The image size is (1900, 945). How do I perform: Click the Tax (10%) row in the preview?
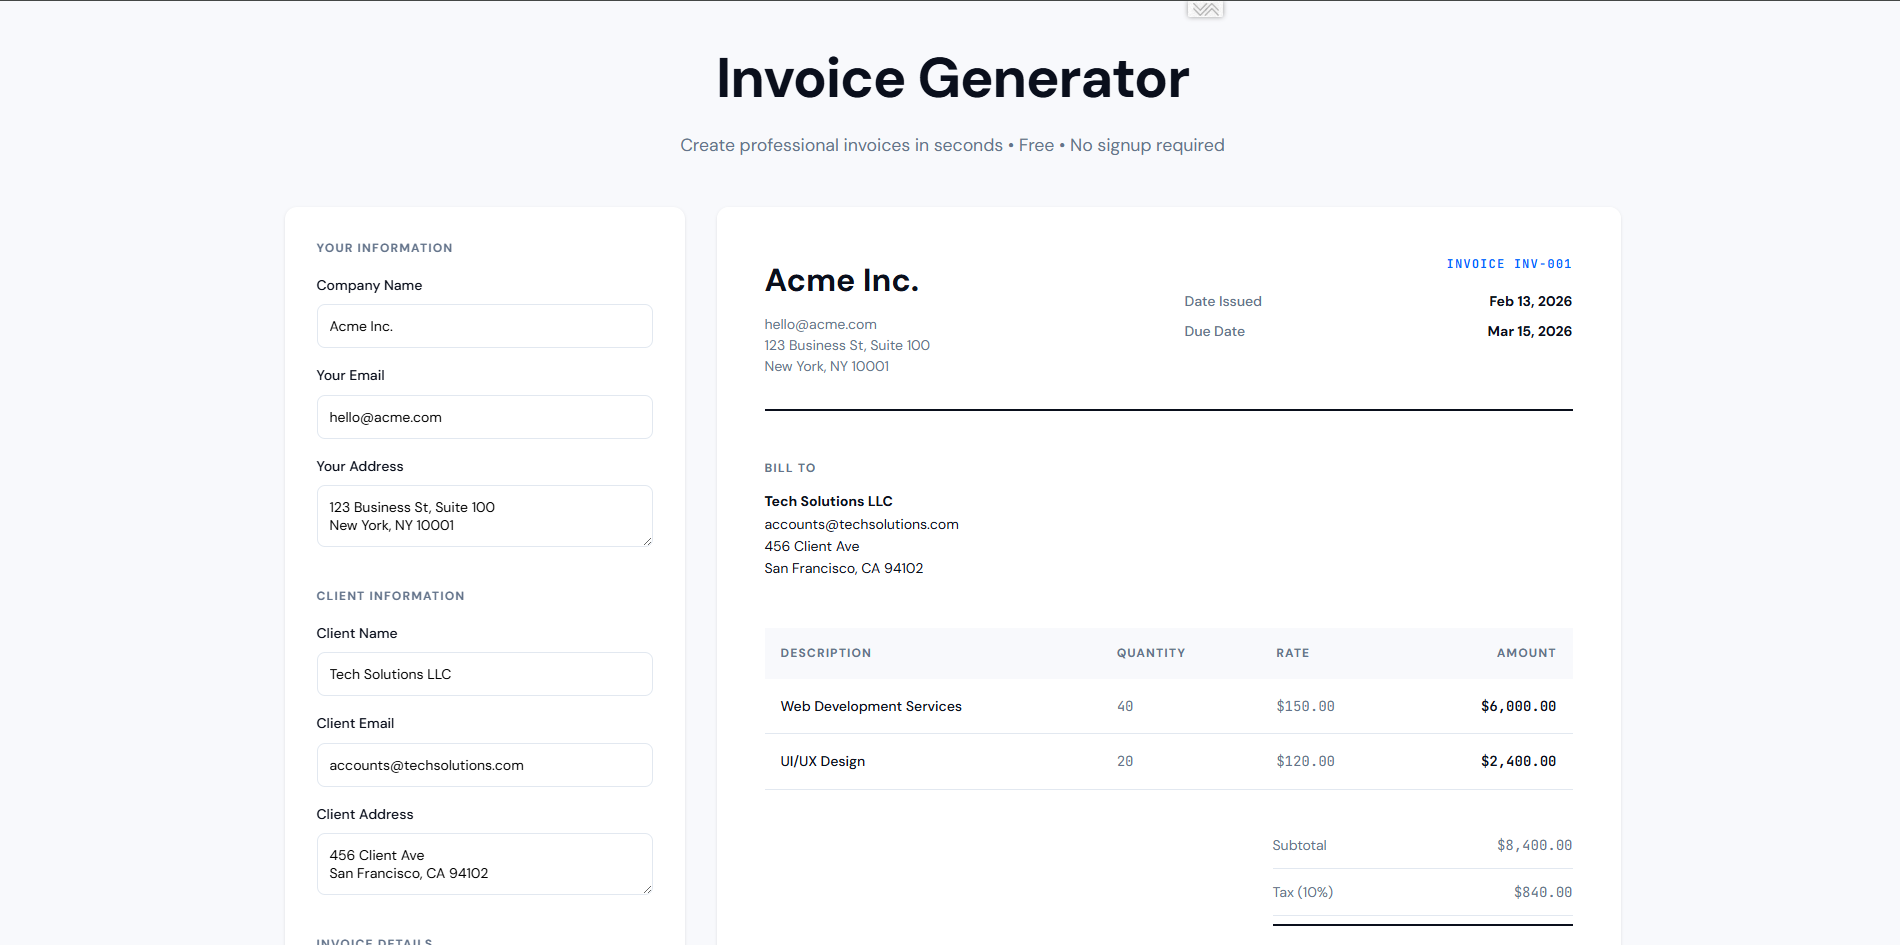(x=1420, y=892)
